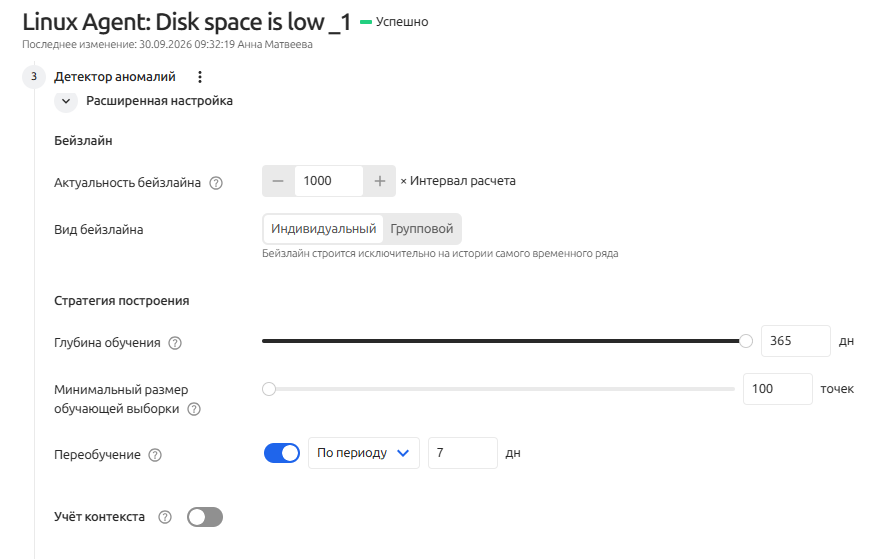Click the 1000 baseline value field
Viewport: 879px width, 559px height.
pyautogui.click(x=329, y=181)
